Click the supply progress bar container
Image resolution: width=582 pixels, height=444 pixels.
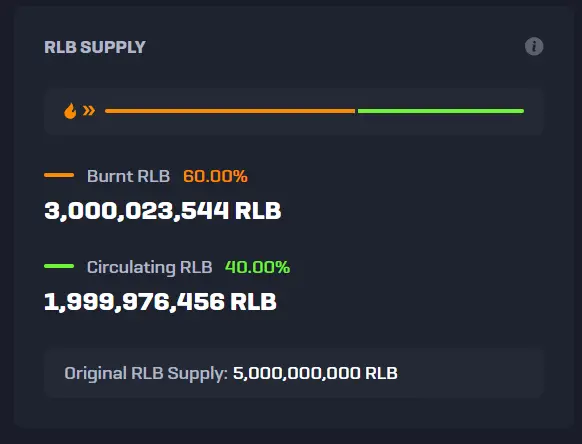[x=294, y=111]
